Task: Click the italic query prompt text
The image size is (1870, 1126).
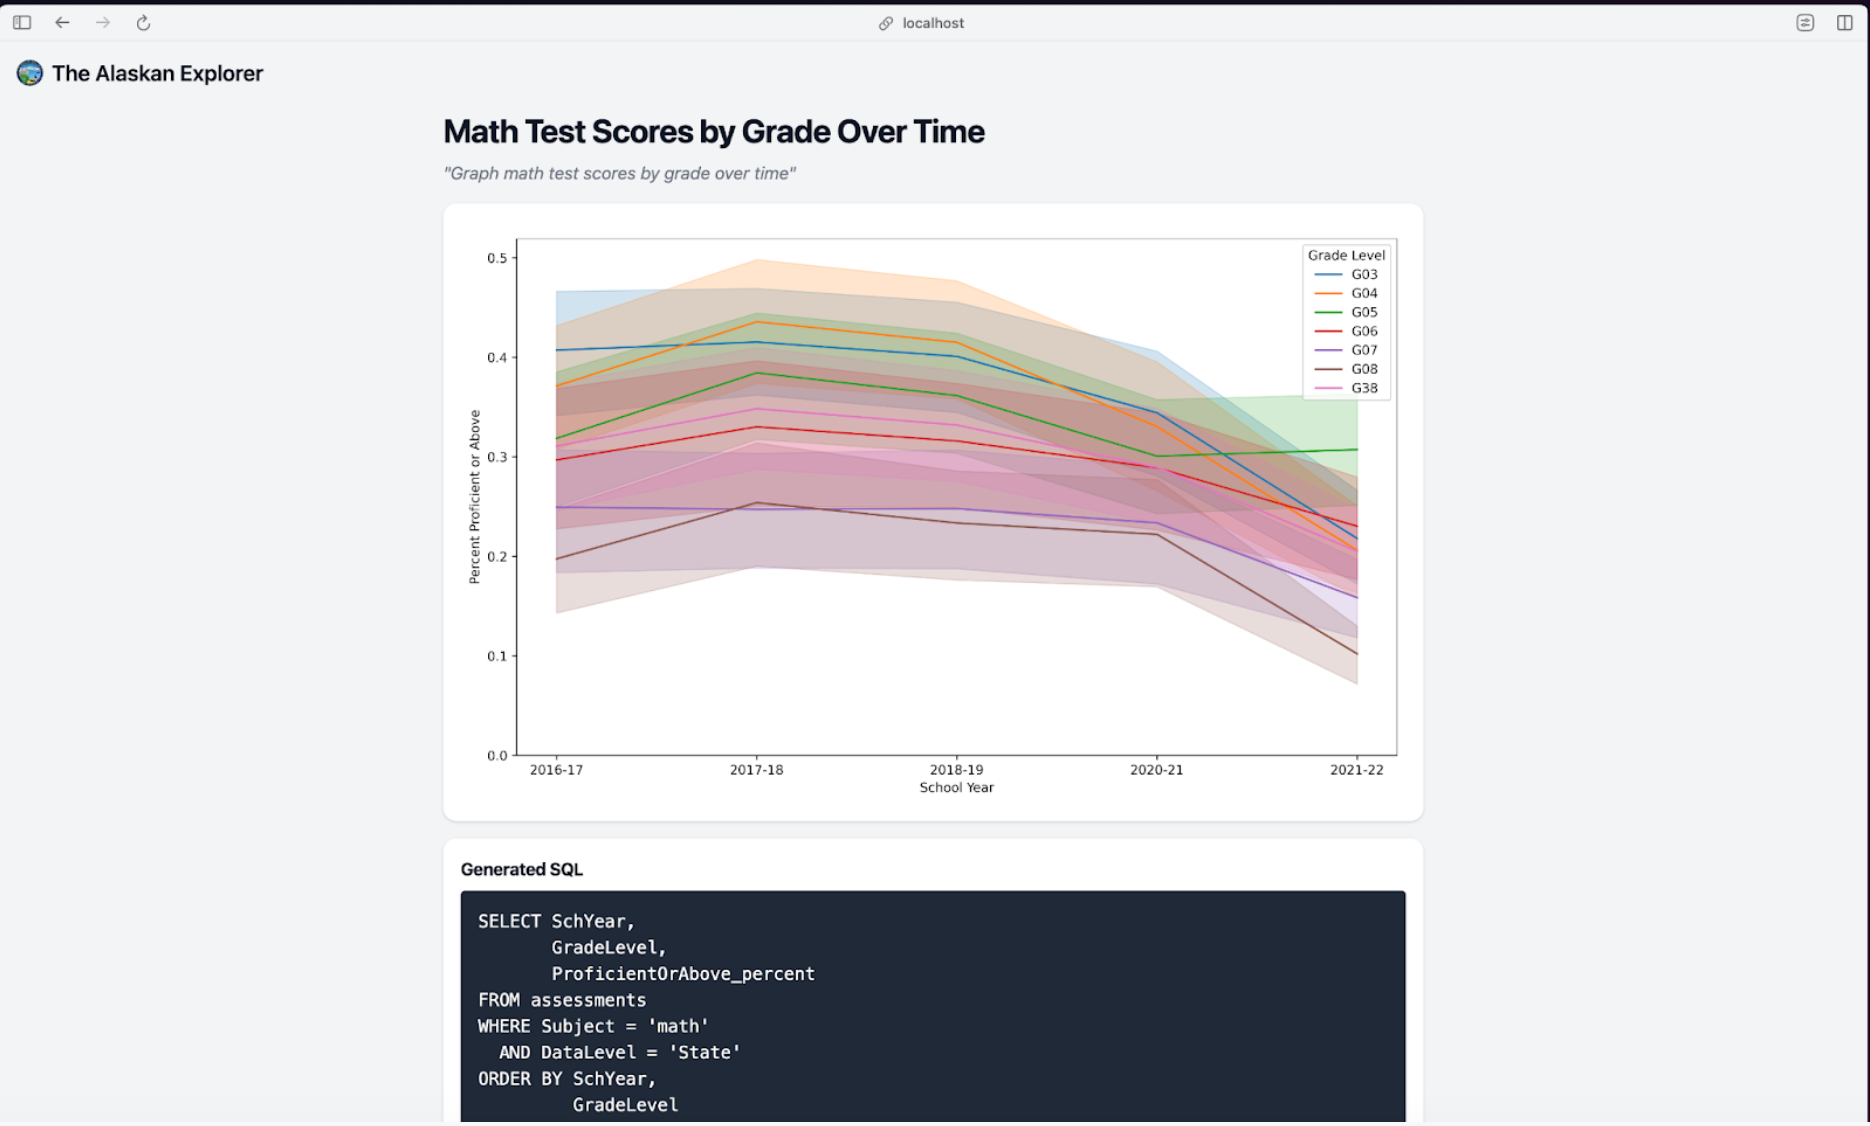Action: pyautogui.click(x=619, y=173)
